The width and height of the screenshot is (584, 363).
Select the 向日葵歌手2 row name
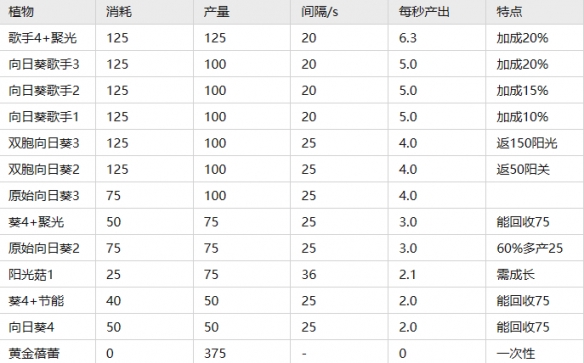coord(44,90)
